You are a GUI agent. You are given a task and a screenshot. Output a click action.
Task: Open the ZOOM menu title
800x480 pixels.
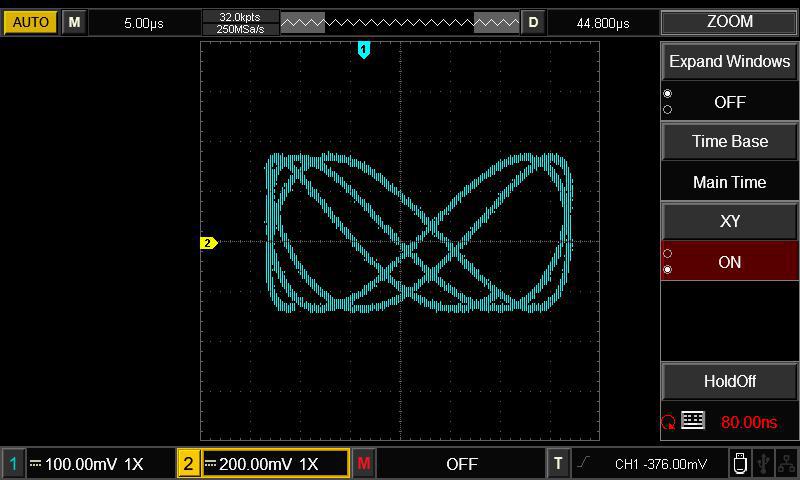tap(729, 22)
